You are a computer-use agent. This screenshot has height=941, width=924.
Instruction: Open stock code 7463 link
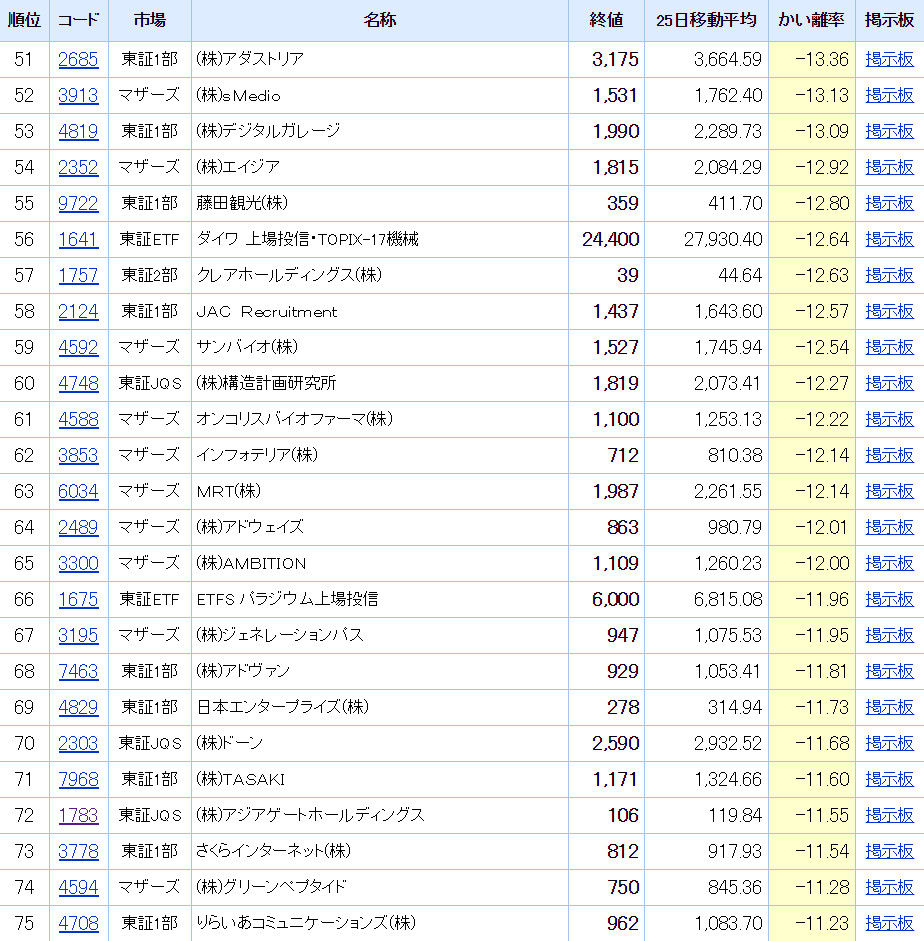78,672
